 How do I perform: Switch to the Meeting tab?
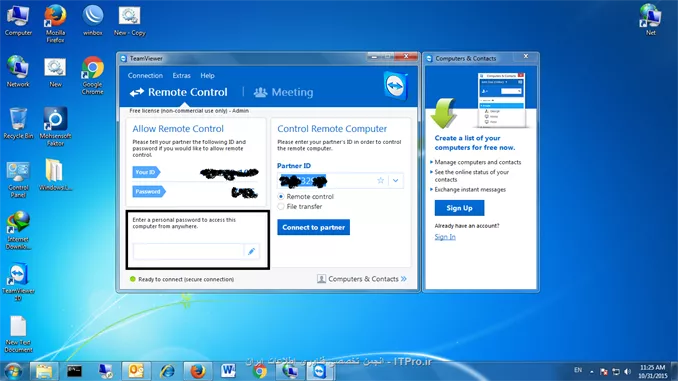283,92
